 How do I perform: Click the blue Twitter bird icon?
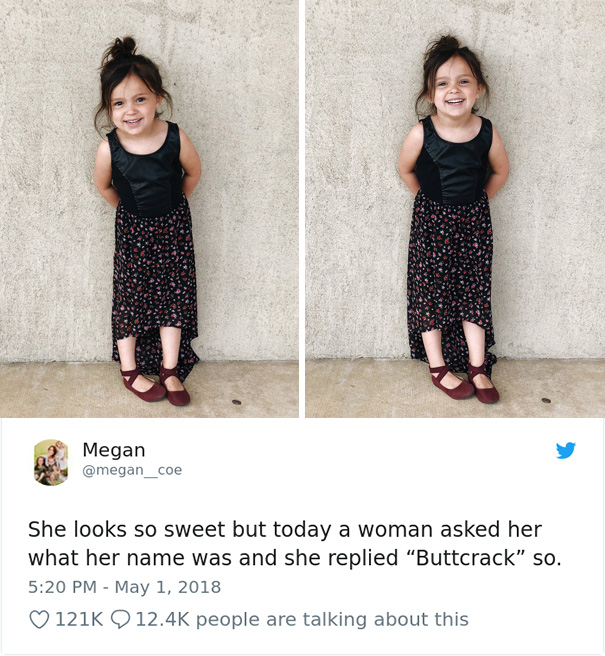coord(566,450)
